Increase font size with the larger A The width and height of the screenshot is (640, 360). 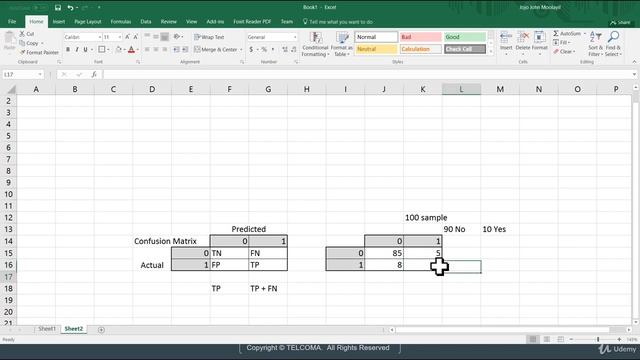point(127,37)
